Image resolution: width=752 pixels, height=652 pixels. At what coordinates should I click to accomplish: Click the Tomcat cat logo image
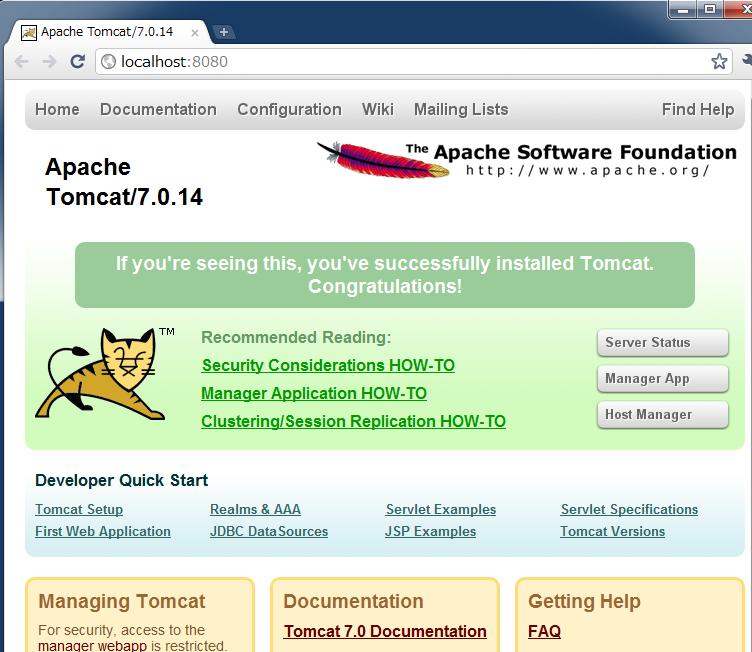pos(101,374)
